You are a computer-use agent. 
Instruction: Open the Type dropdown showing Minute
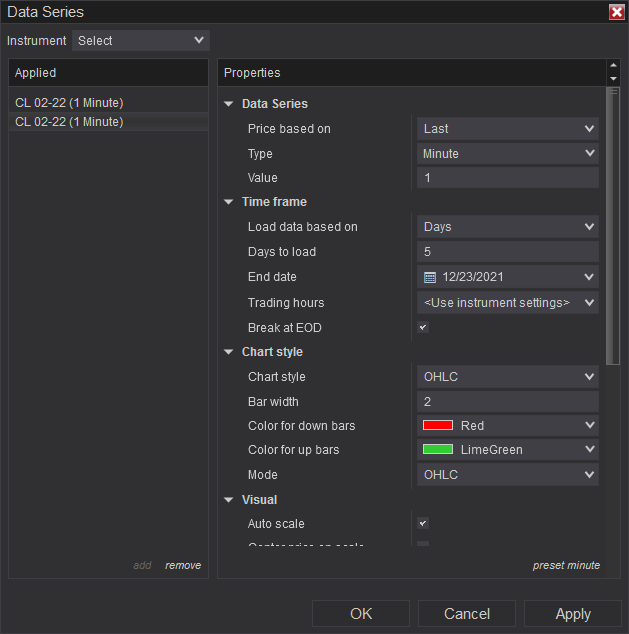coord(508,154)
